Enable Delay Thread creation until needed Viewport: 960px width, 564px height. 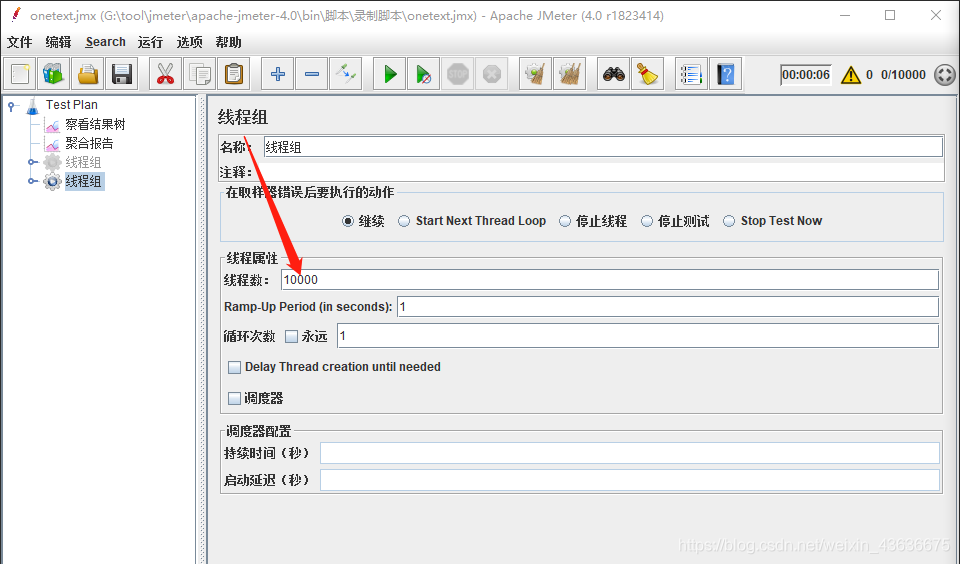tap(234, 367)
